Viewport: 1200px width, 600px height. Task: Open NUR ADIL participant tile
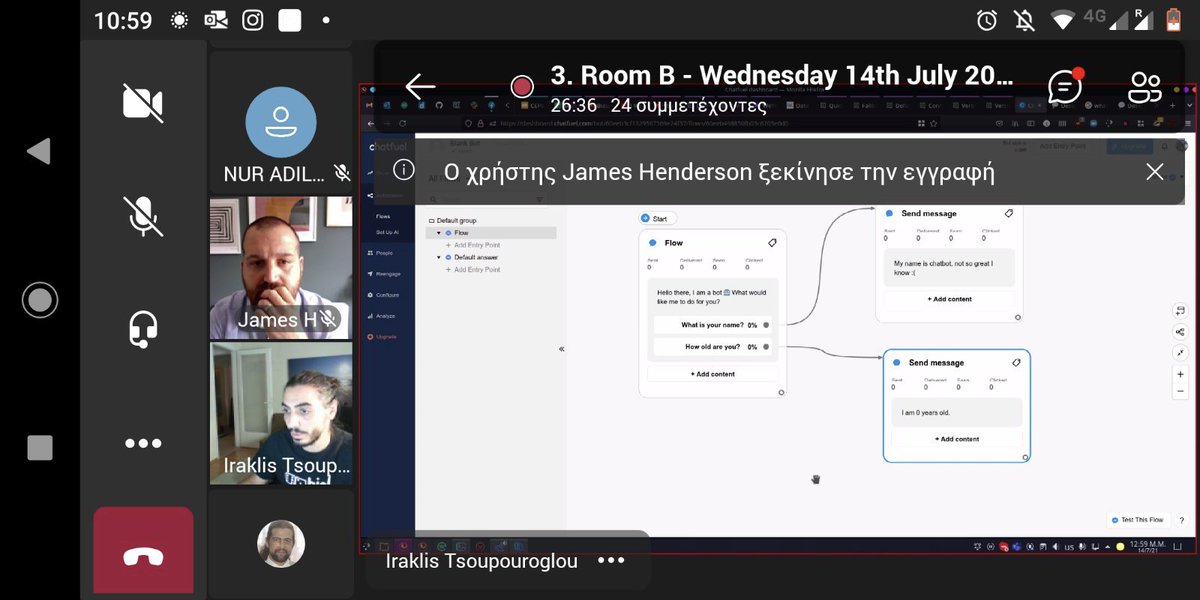281,122
